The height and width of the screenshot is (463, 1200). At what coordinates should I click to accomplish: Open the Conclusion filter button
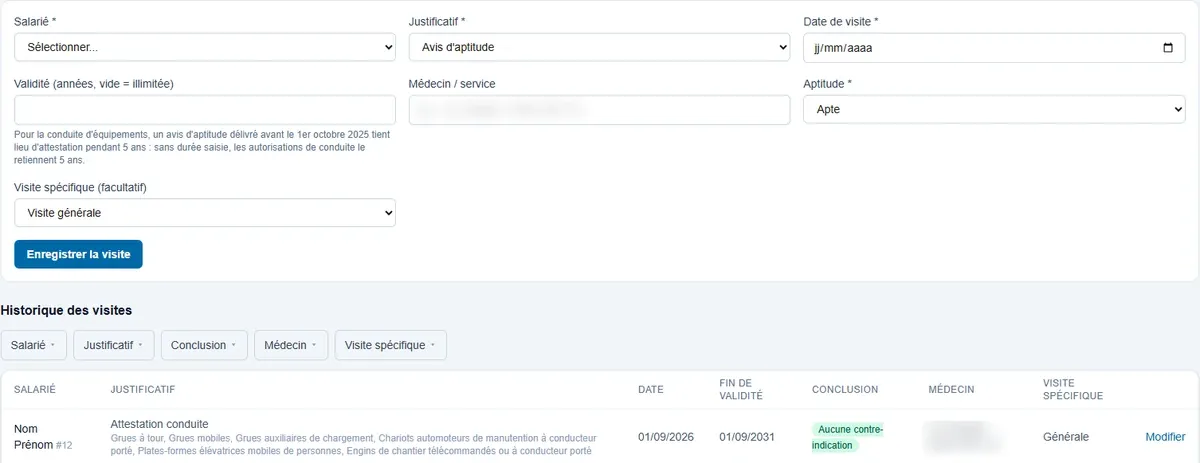204,345
